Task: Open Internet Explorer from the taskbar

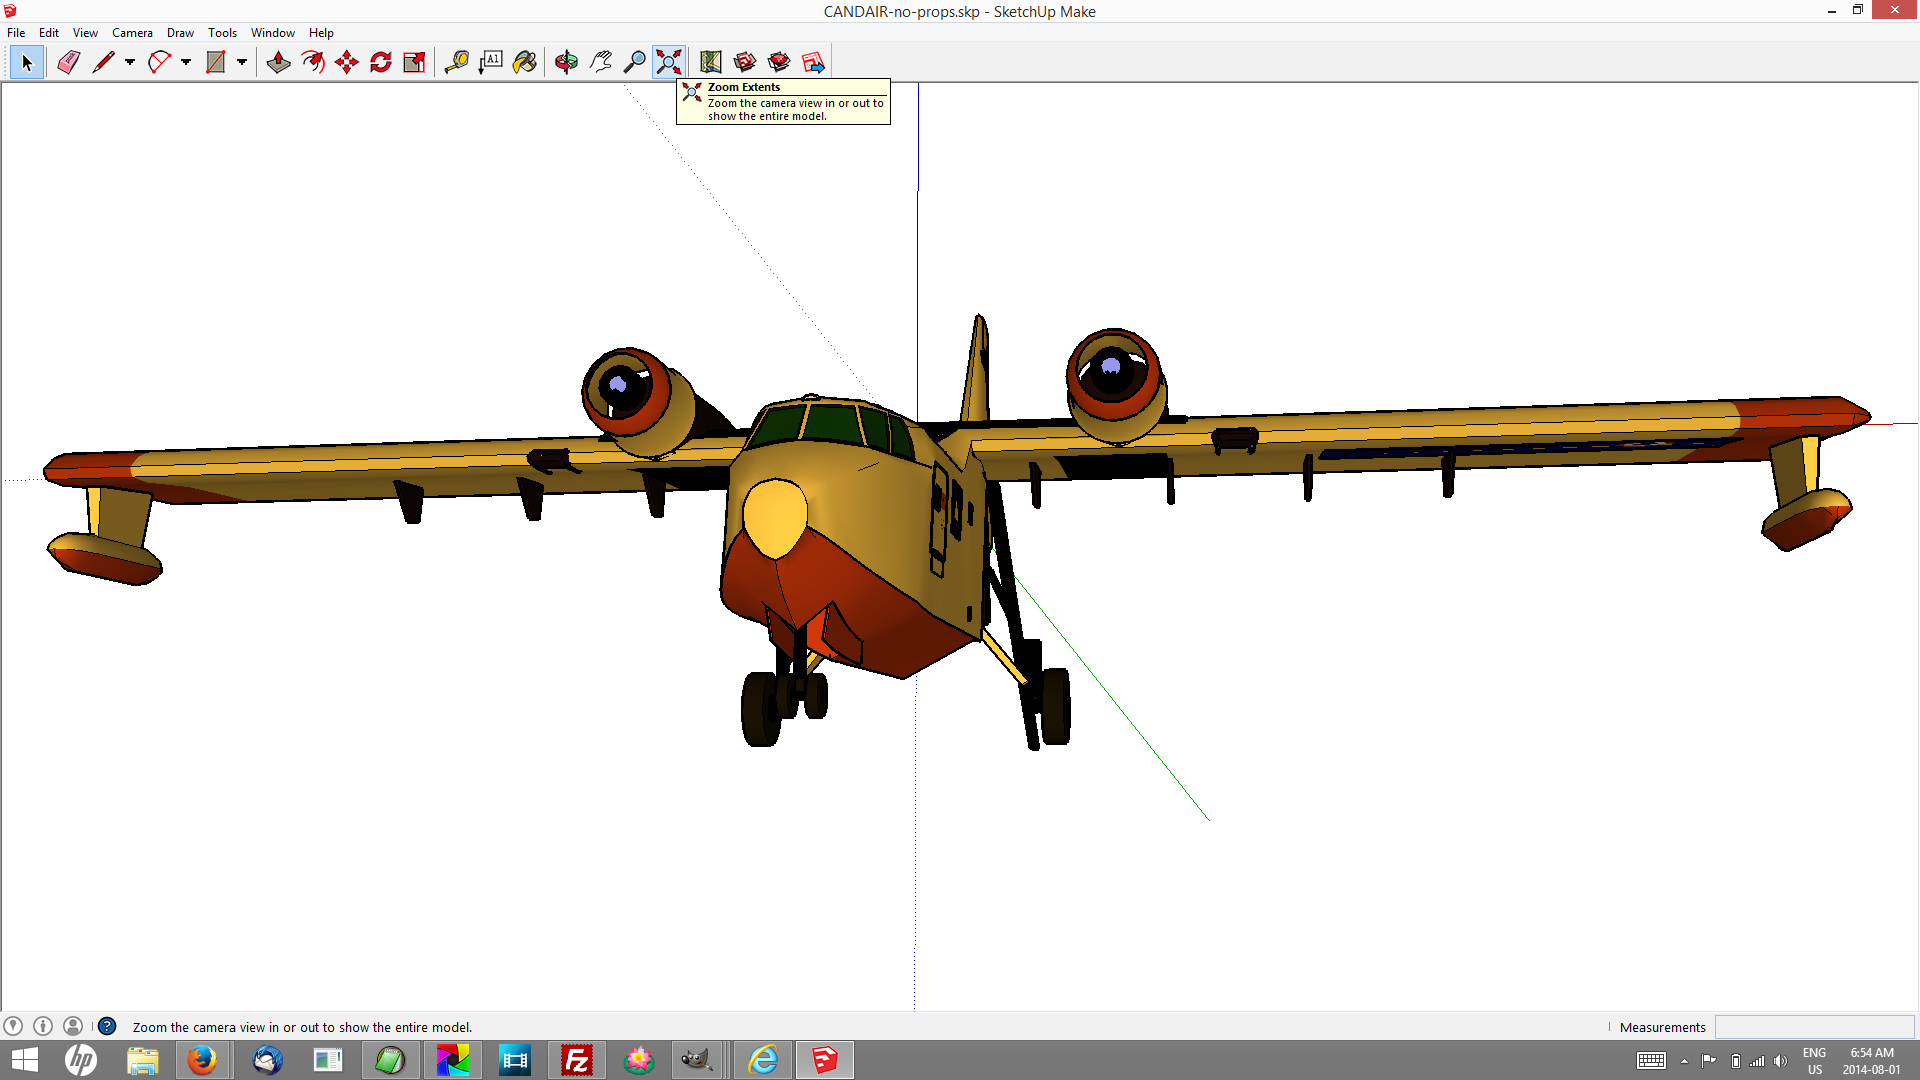Action: (763, 1060)
